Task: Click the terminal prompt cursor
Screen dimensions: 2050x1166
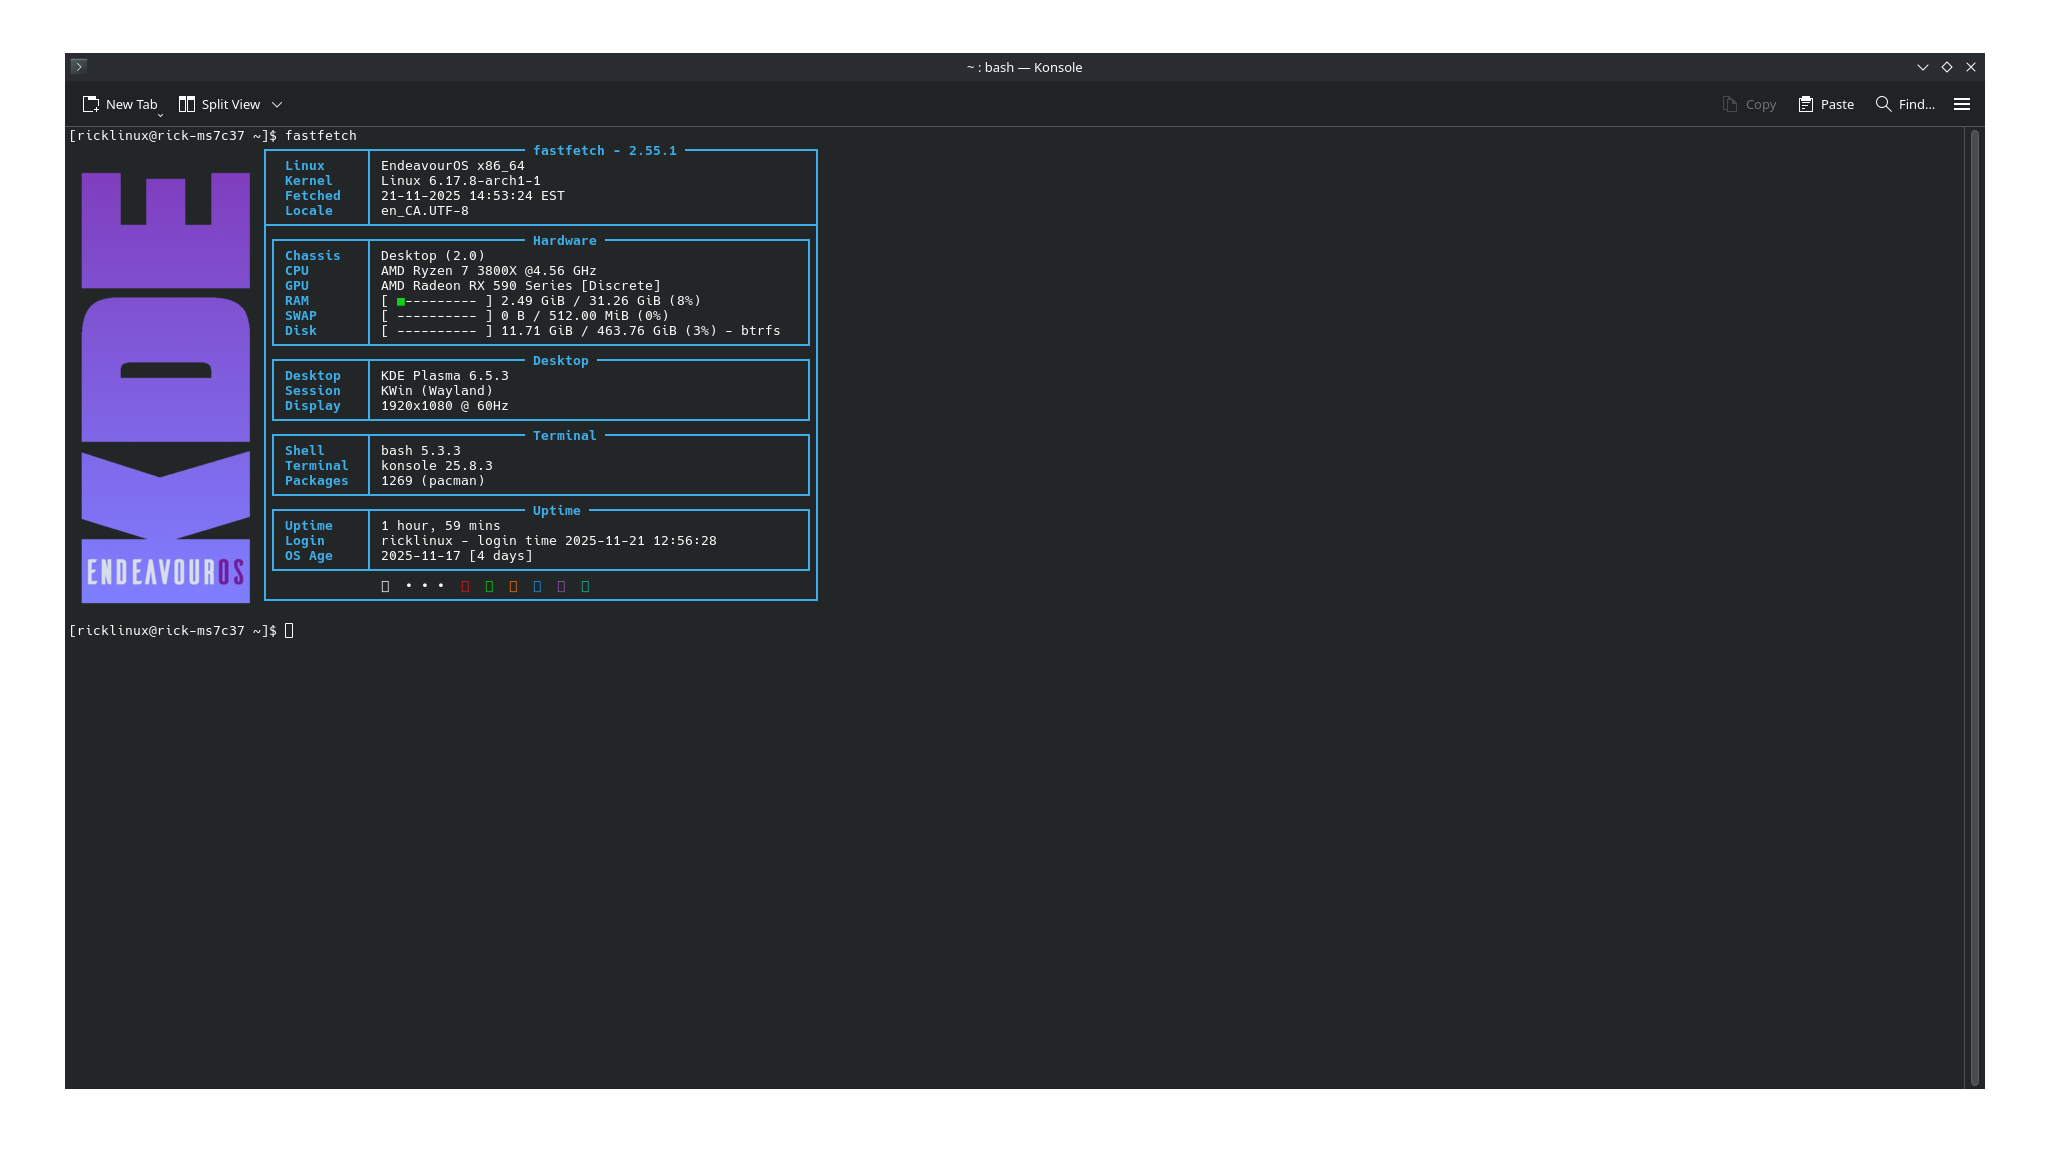Action: [x=289, y=630]
